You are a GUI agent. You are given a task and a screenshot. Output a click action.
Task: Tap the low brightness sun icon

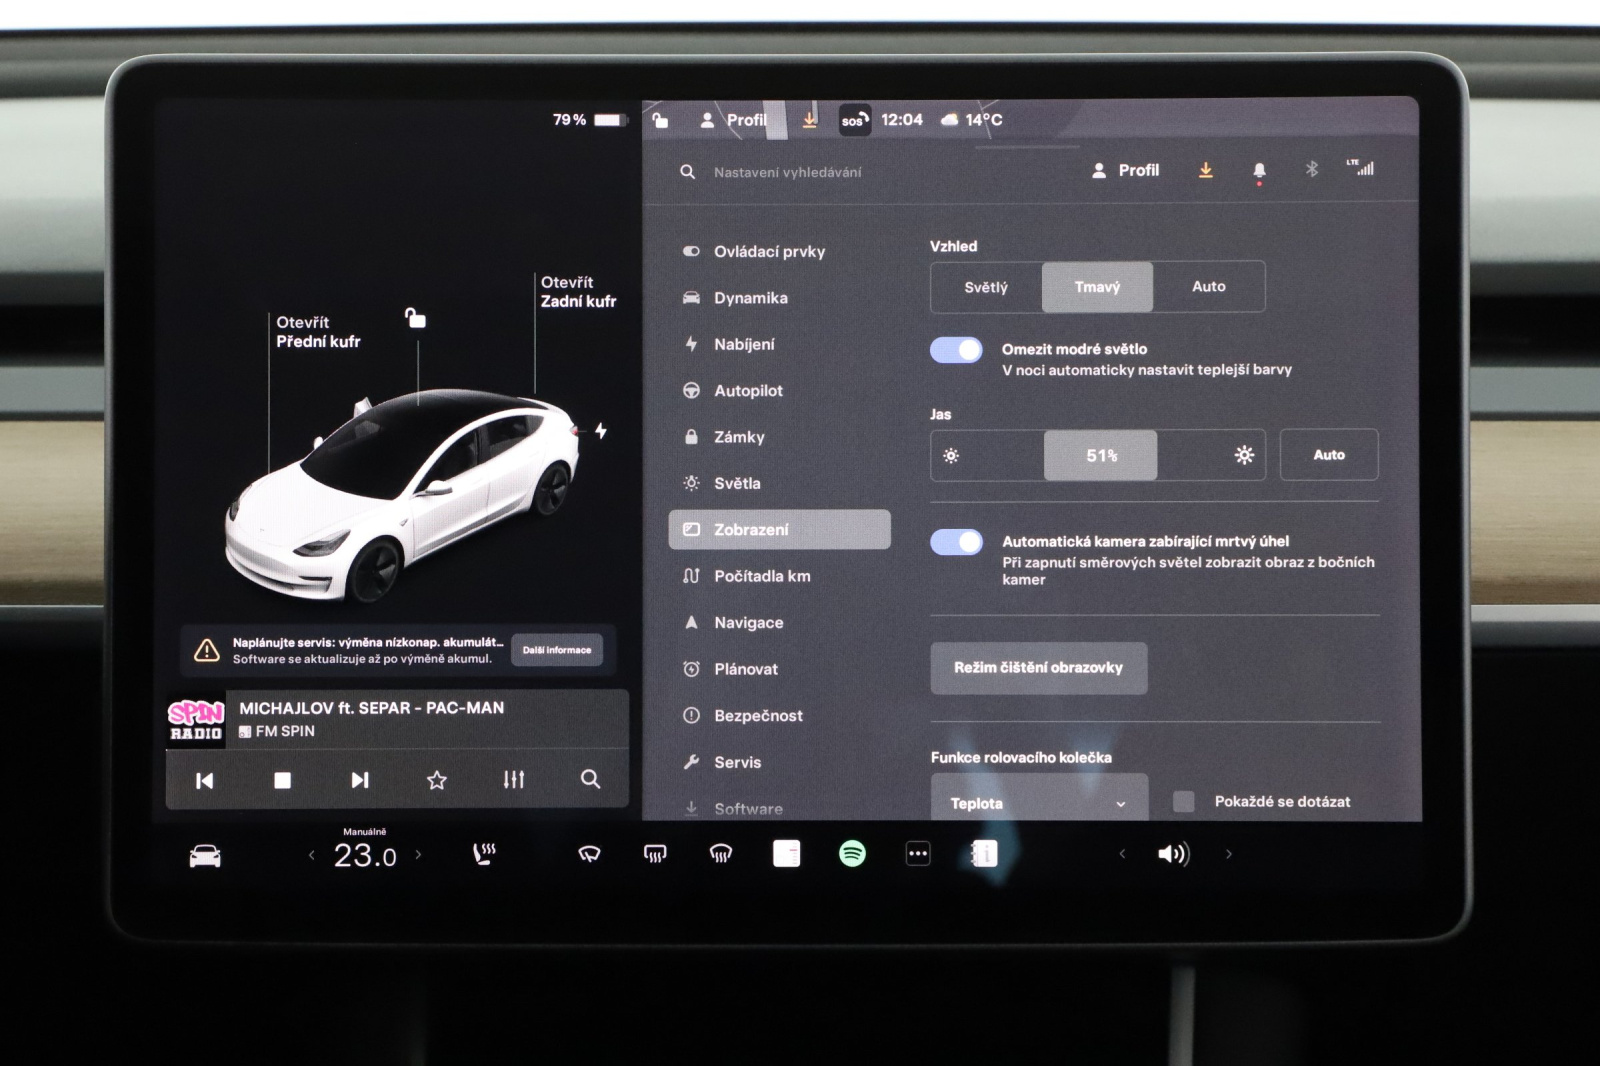[951, 456]
